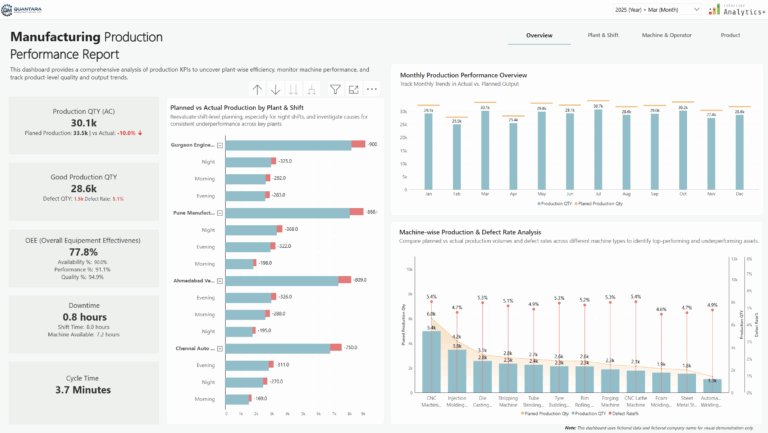The image size is (768, 433).
Task: Open the Product tab
Action: 730,35
